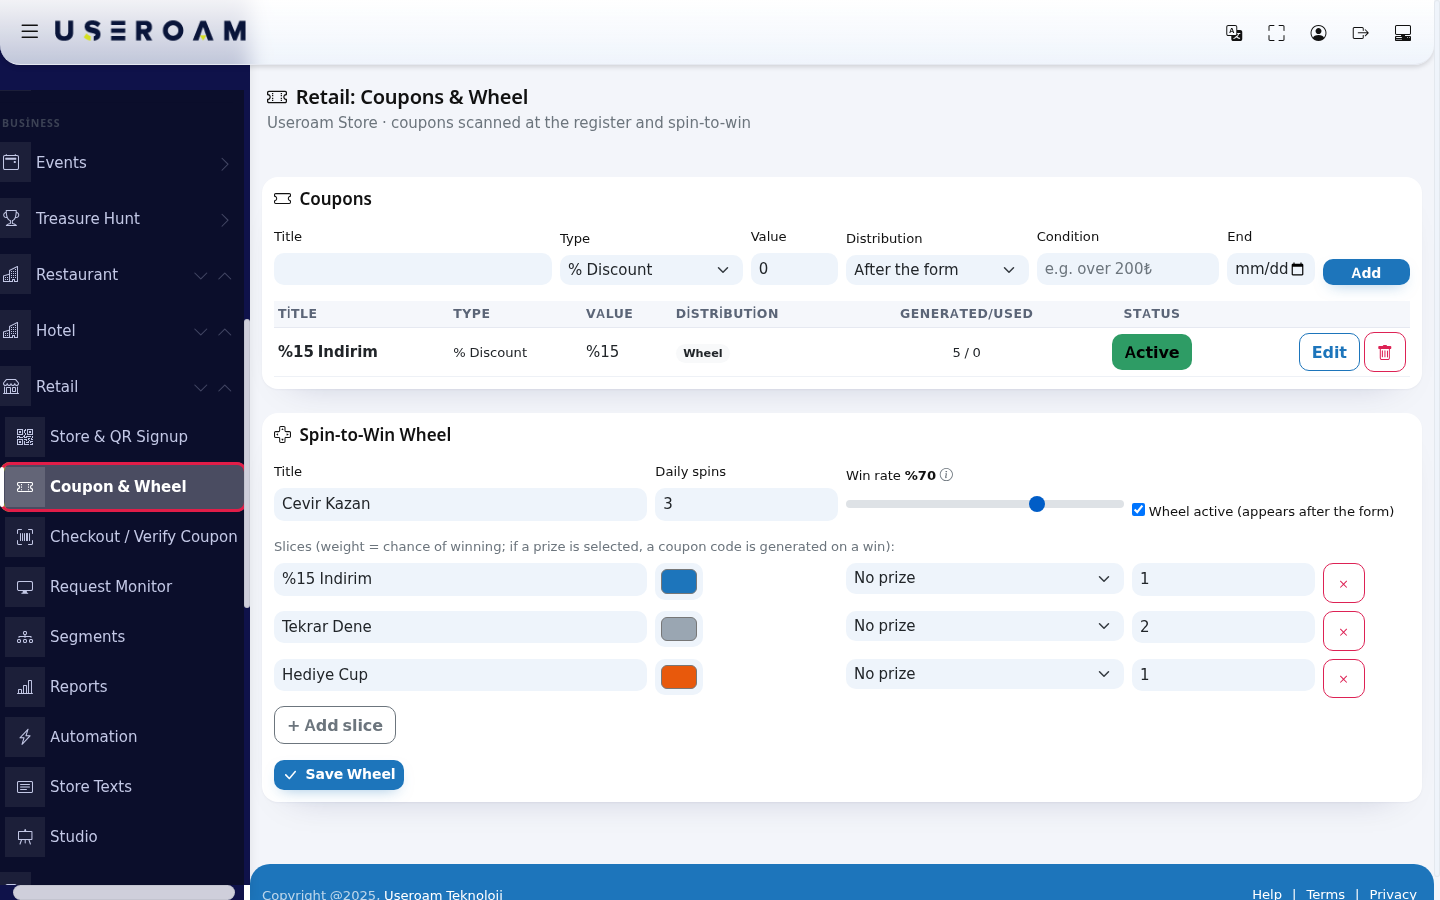1440x900 pixels.
Task: Click the panel layout icon in header
Action: point(1402,33)
